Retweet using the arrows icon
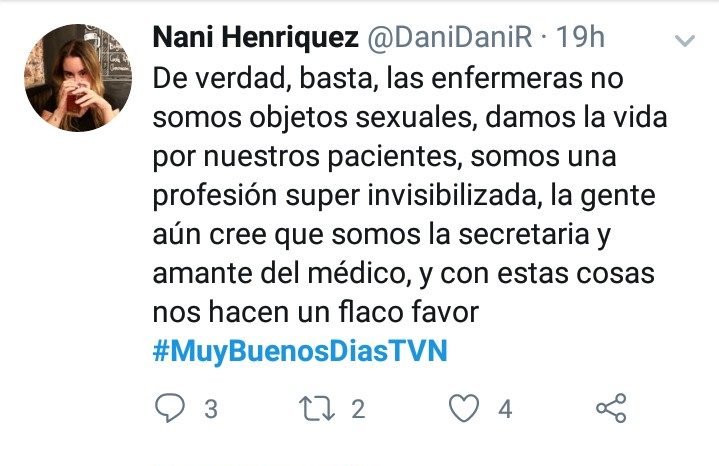Screen dimensions: 719x466 point(317,408)
